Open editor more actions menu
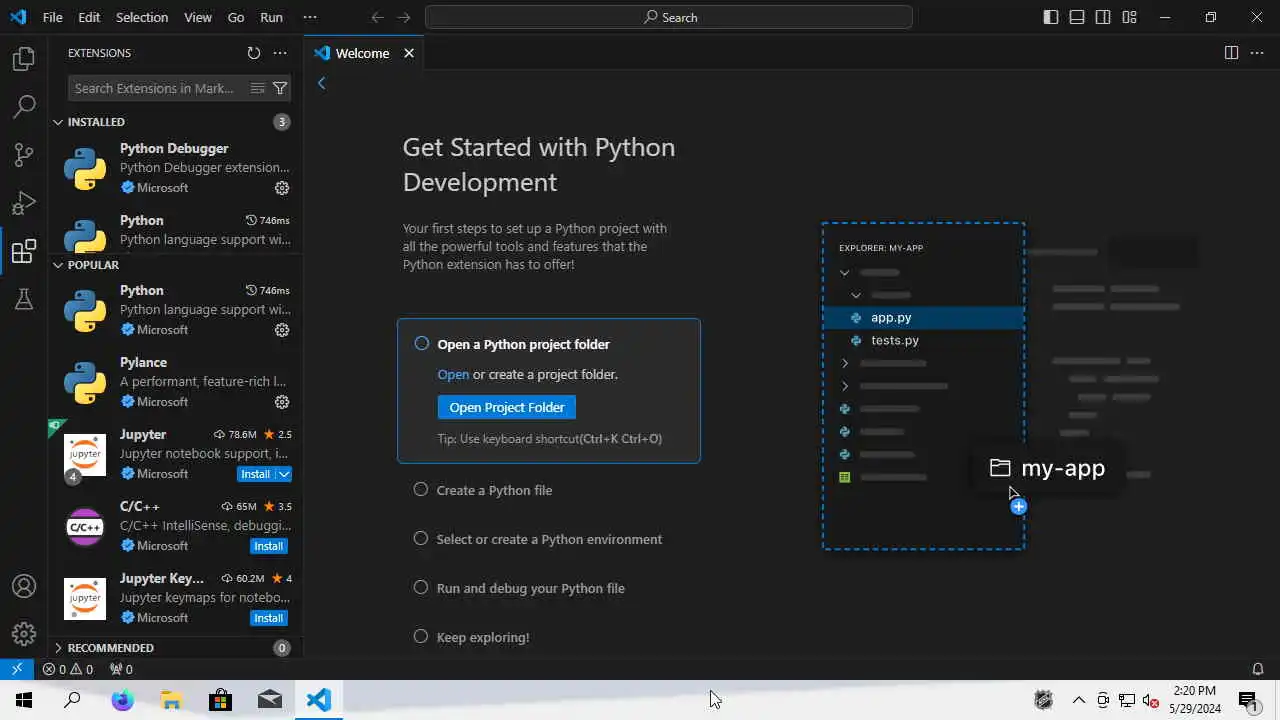The image size is (1280, 720). 1257,53
